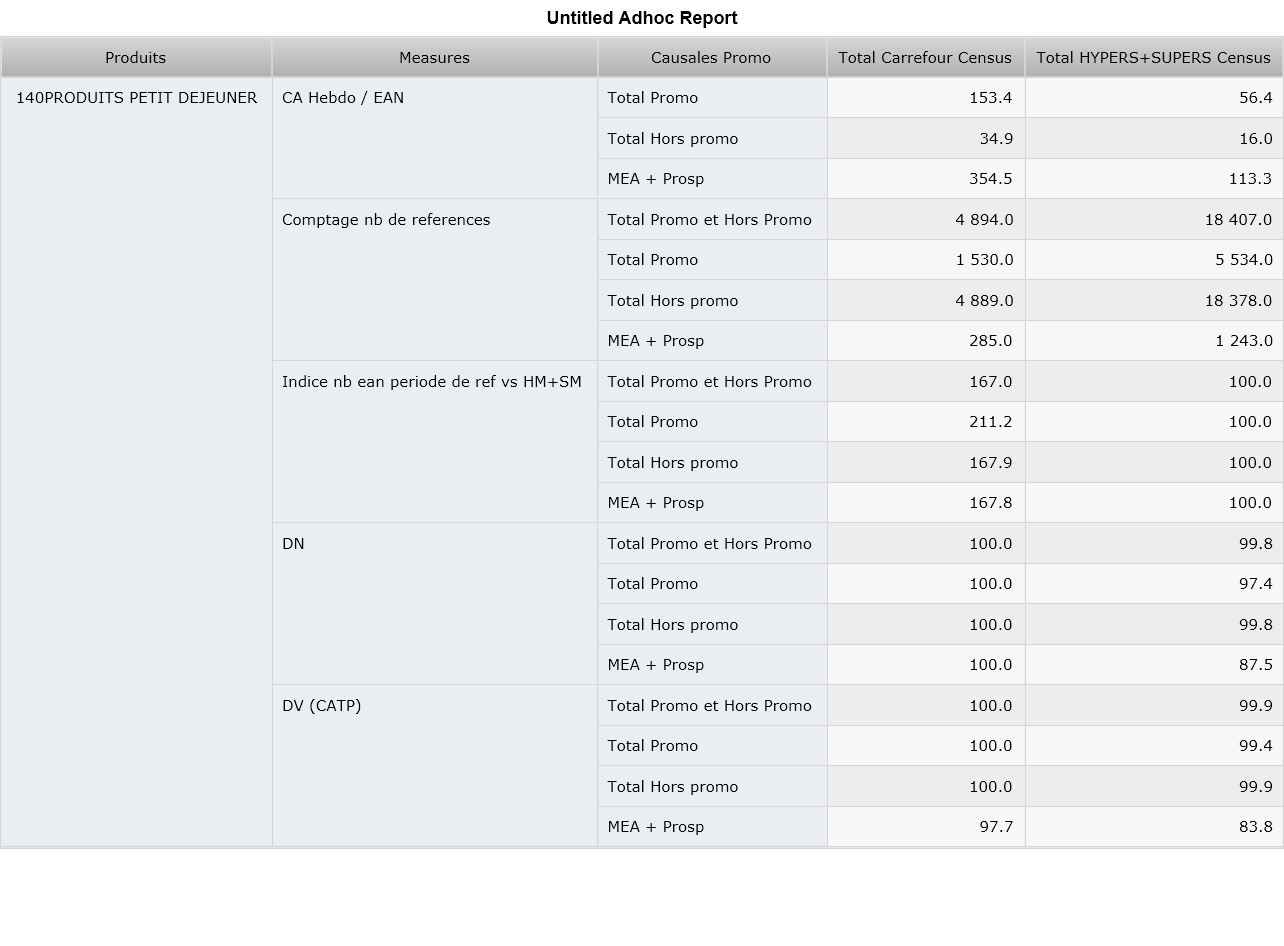The height and width of the screenshot is (946, 1284).
Task: Click the 285.0 value cell
Action: (926, 341)
